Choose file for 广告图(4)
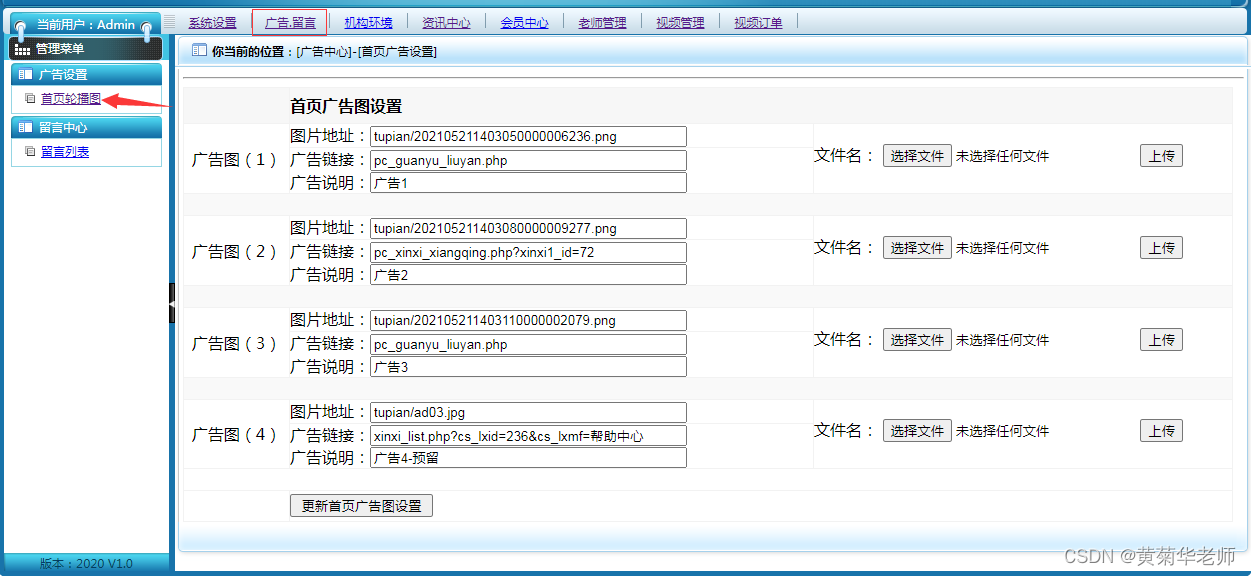Viewport: 1251px width, 576px height. tap(917, 431)
